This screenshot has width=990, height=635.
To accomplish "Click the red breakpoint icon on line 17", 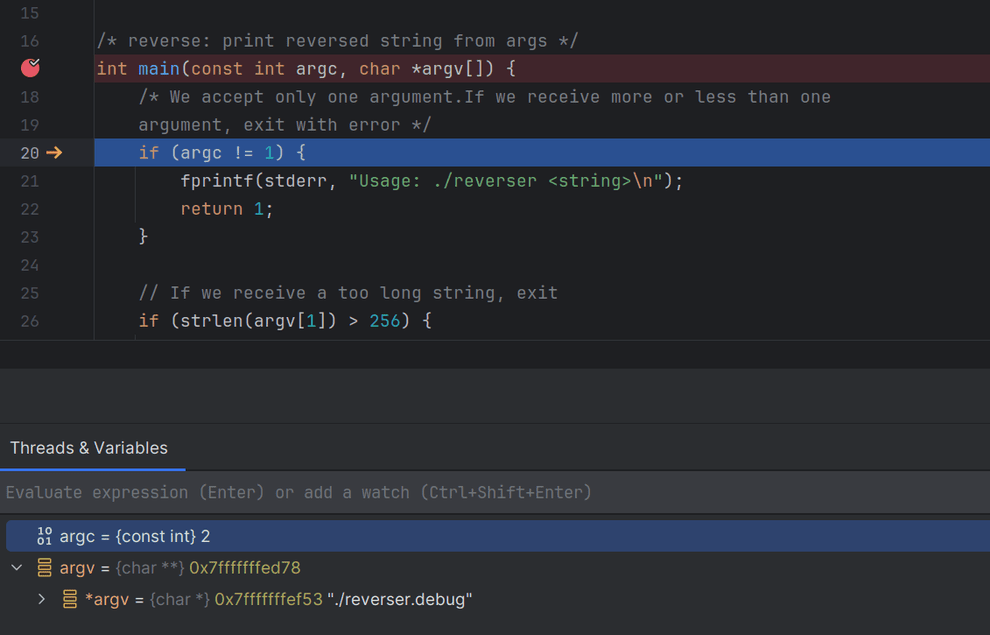I will [x=30, y=68].
